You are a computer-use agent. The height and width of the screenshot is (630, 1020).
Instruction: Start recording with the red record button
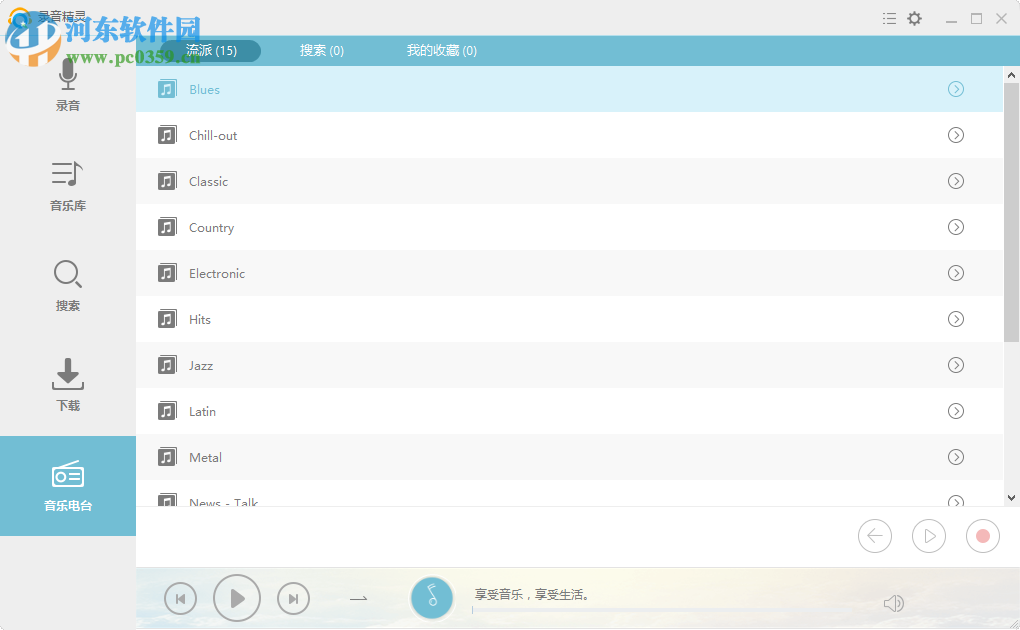(x=982, y=536)
